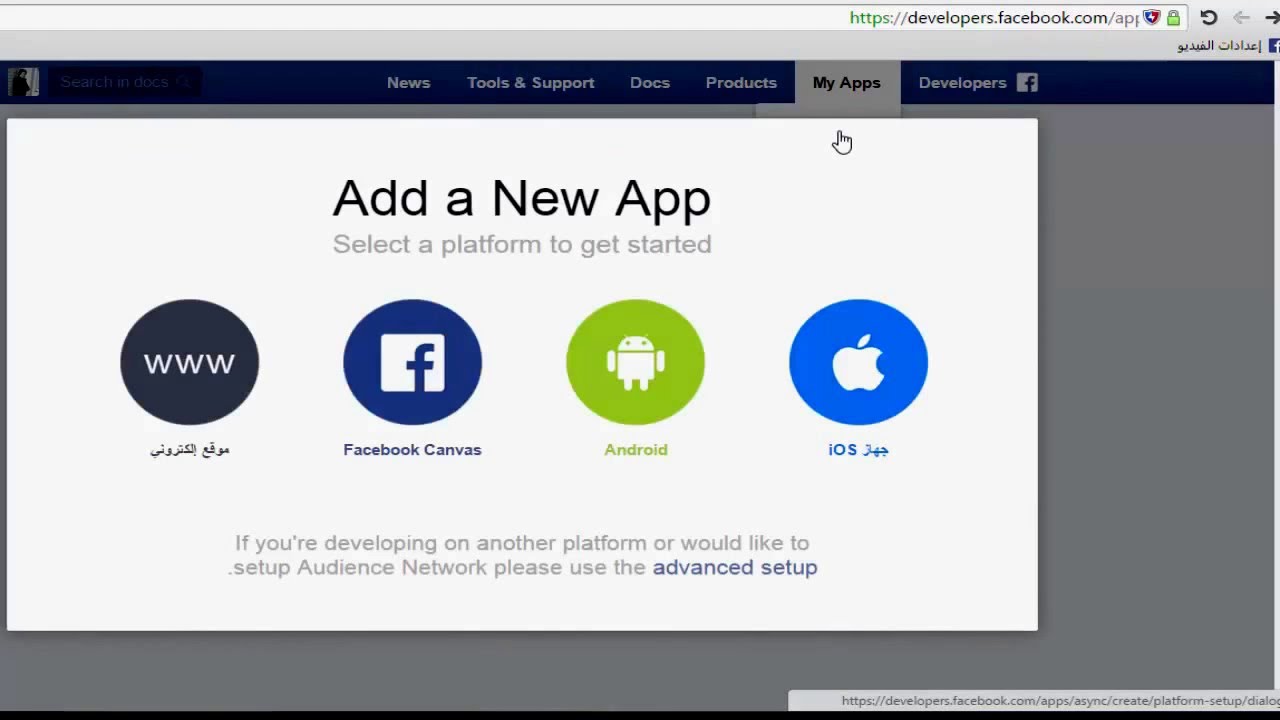
Task: Click the Facebook logo beside Developers
Action: (1027, 82)
